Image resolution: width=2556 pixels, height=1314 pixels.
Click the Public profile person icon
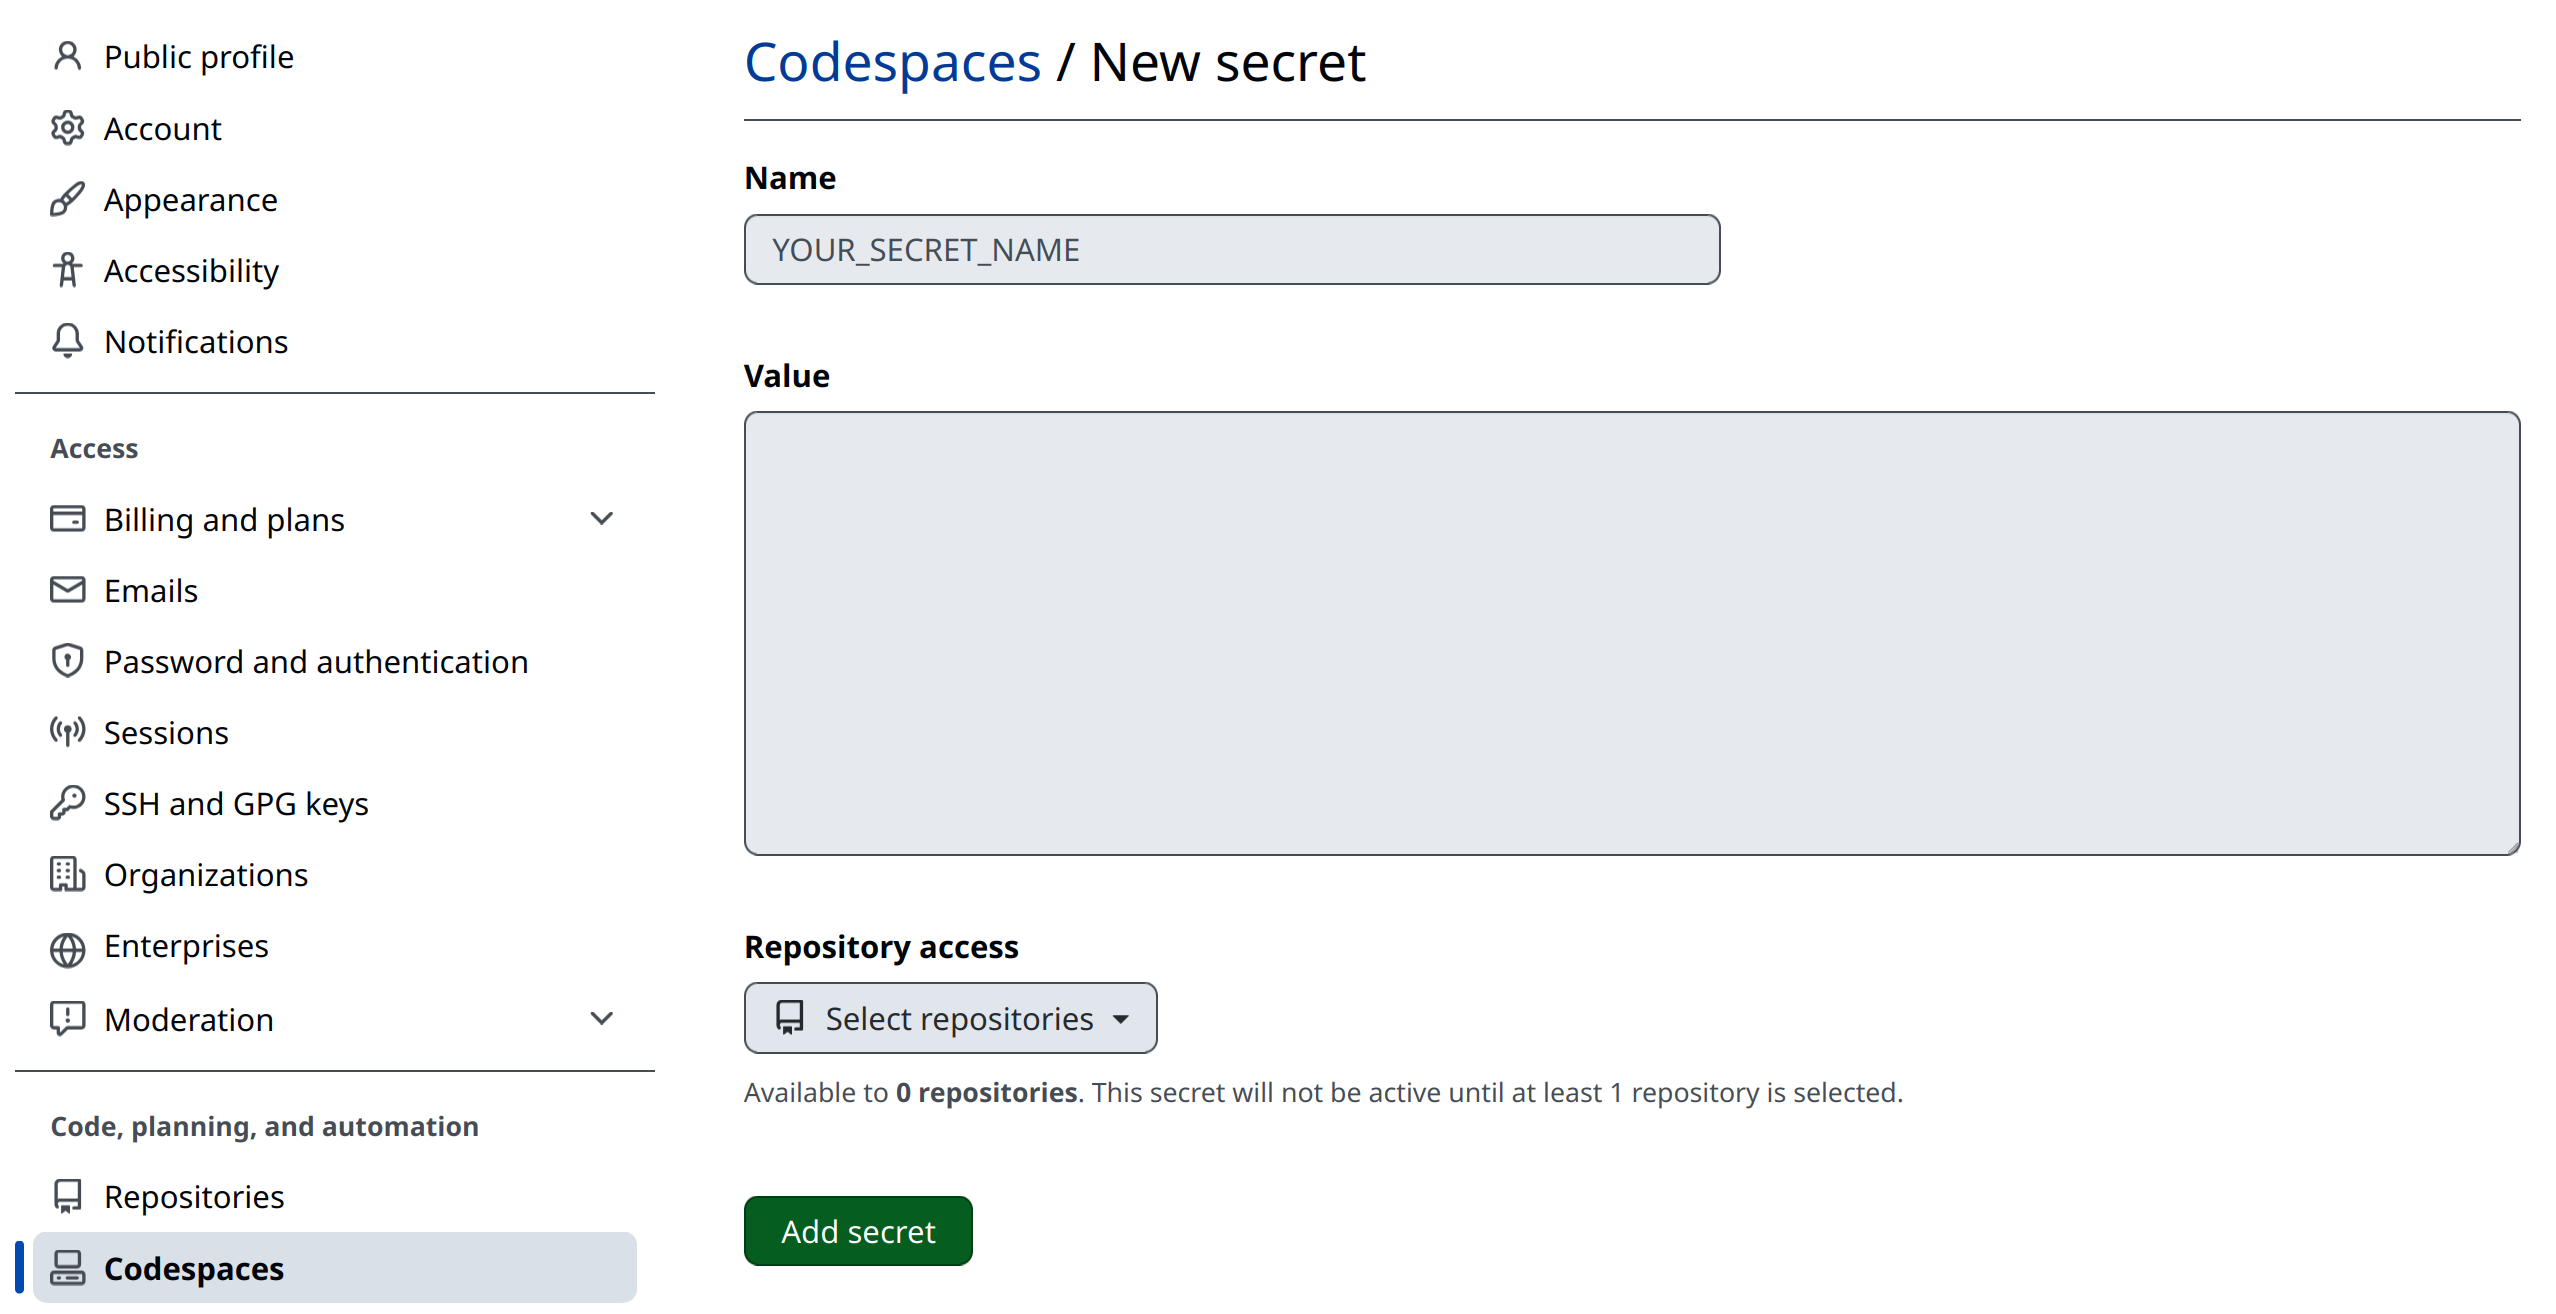point(67,57)
